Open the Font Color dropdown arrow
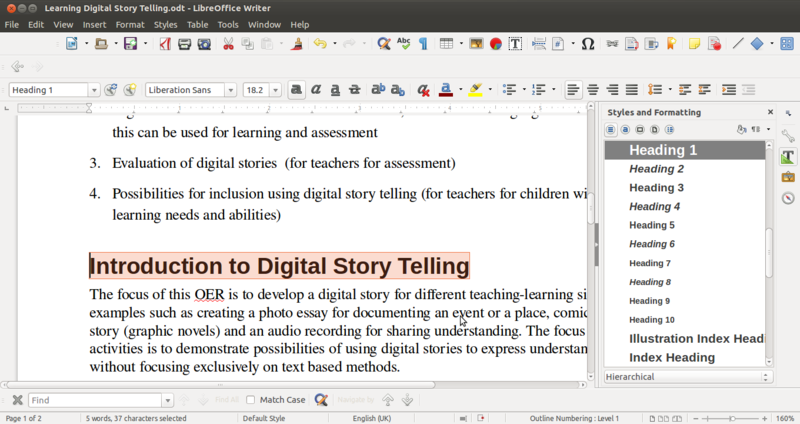The image size is (800, 424). pos(460,90)
